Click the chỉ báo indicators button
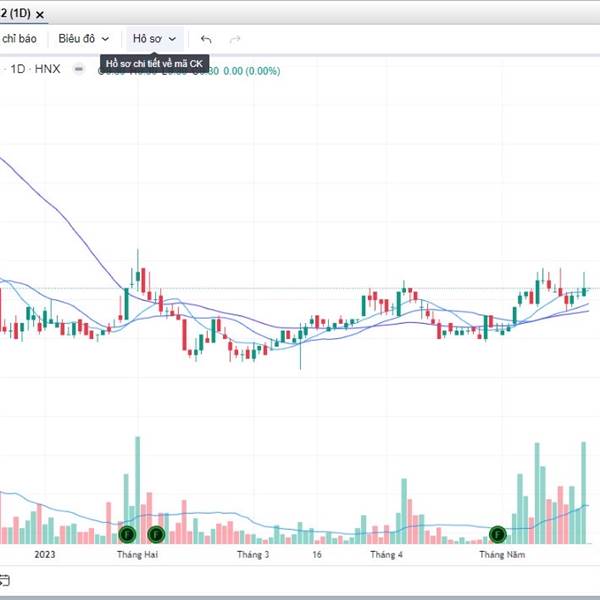Screen dimensions: 600x600 click(19, 39)
